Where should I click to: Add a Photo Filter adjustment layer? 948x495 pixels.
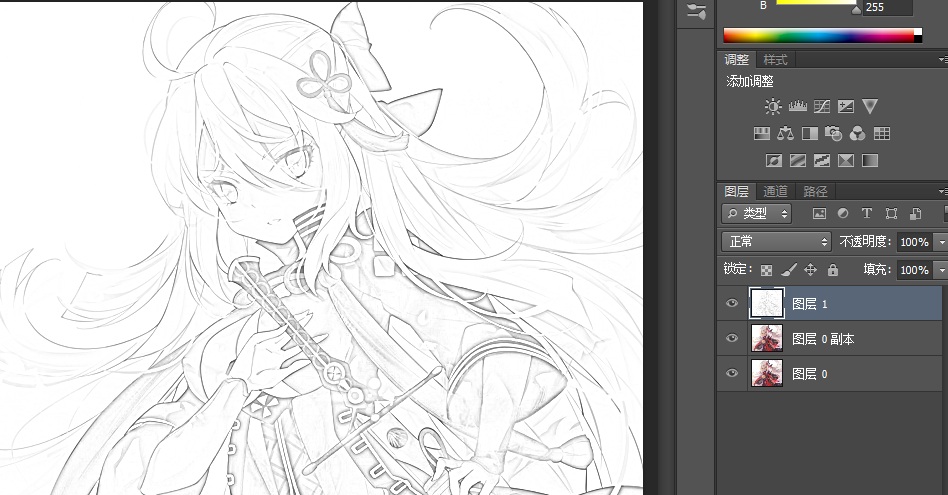pyautogui.click(x=833, y=134)
